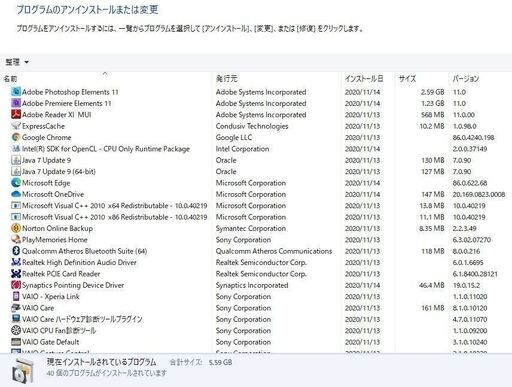
Task: Sort by the 発行元 column header
Action: coord(227,79)
